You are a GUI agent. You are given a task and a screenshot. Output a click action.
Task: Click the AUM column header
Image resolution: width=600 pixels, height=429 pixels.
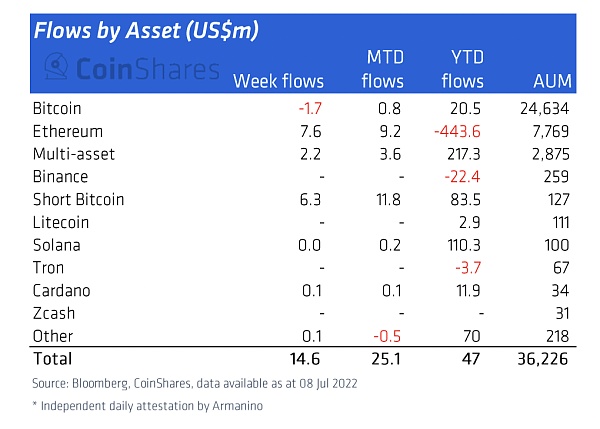(x=553, y=81)
